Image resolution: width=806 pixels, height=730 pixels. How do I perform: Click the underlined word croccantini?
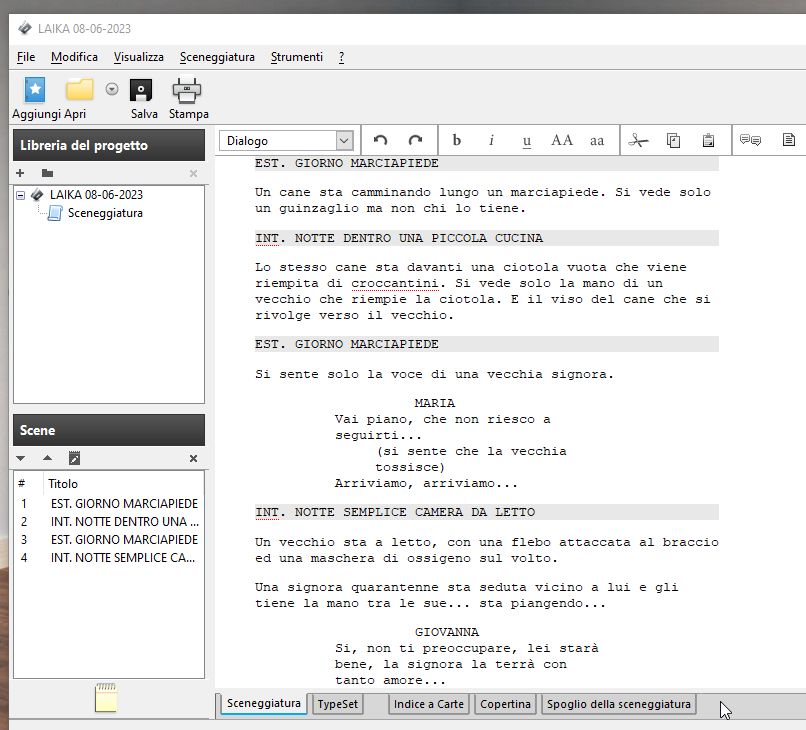395,283
